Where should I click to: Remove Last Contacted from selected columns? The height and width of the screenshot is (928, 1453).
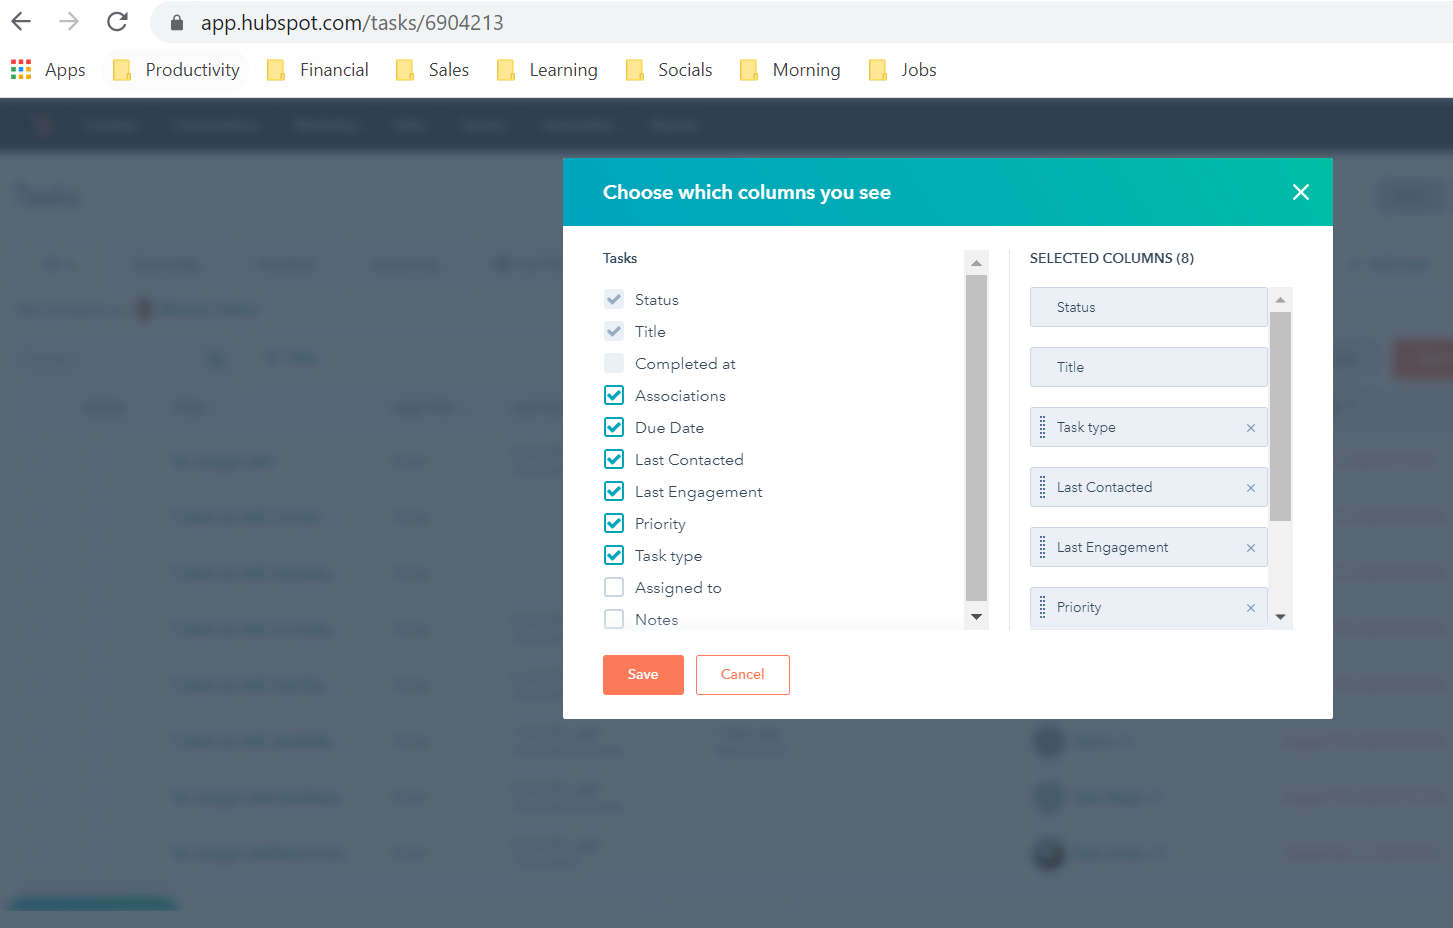coord(1251,487)
